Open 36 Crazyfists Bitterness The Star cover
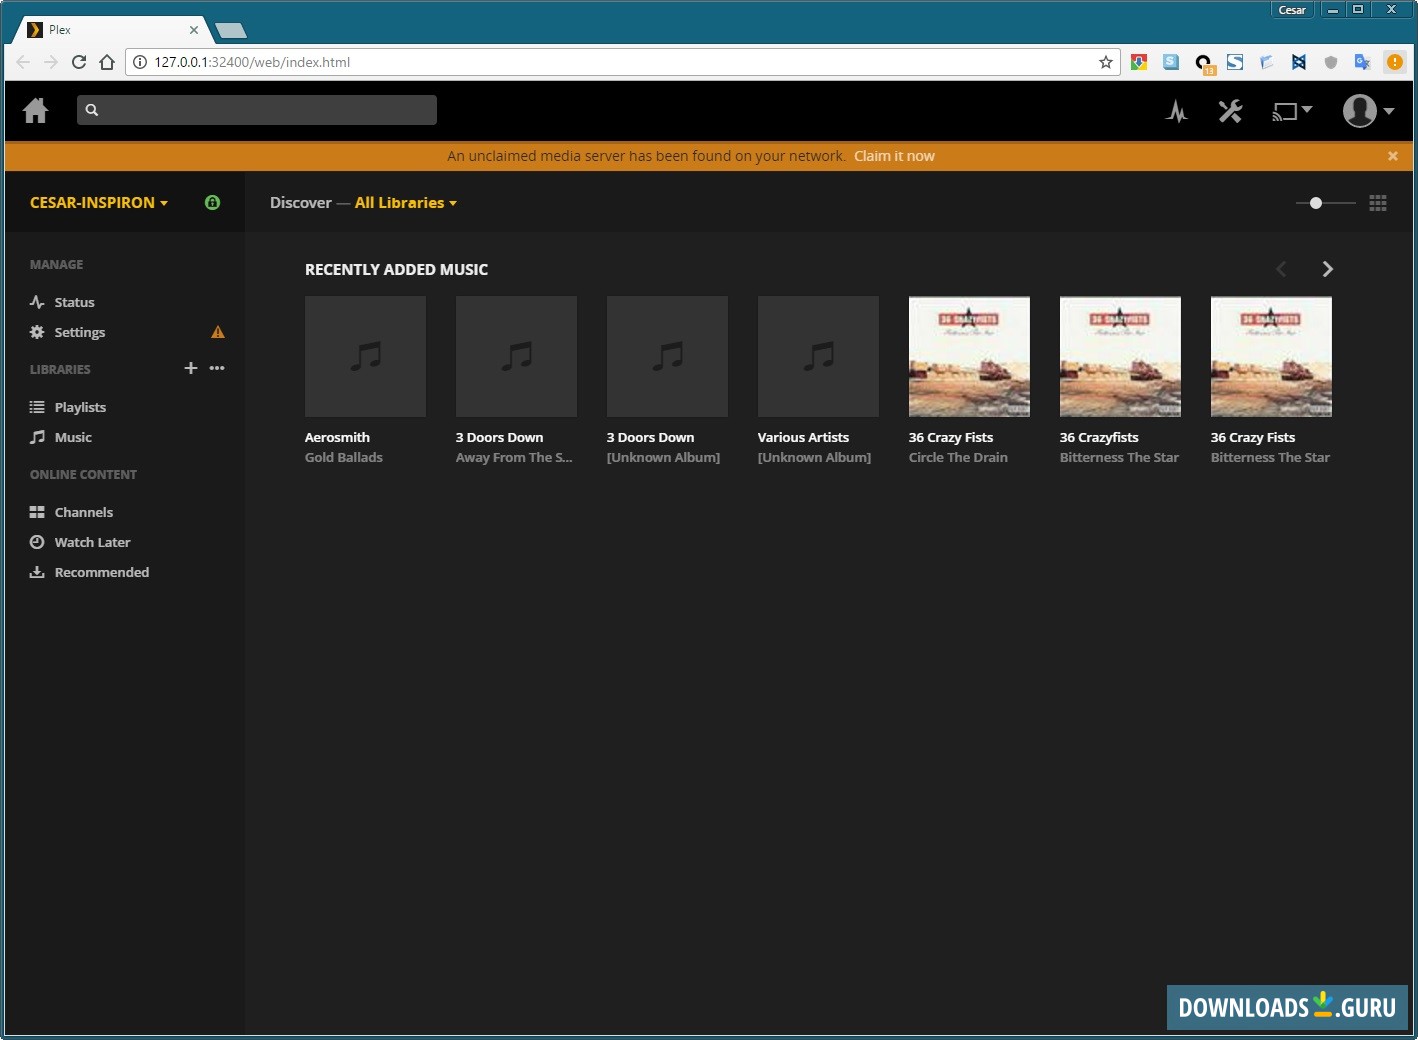The image size is (1418, 1040). (x=1120, y=356)
